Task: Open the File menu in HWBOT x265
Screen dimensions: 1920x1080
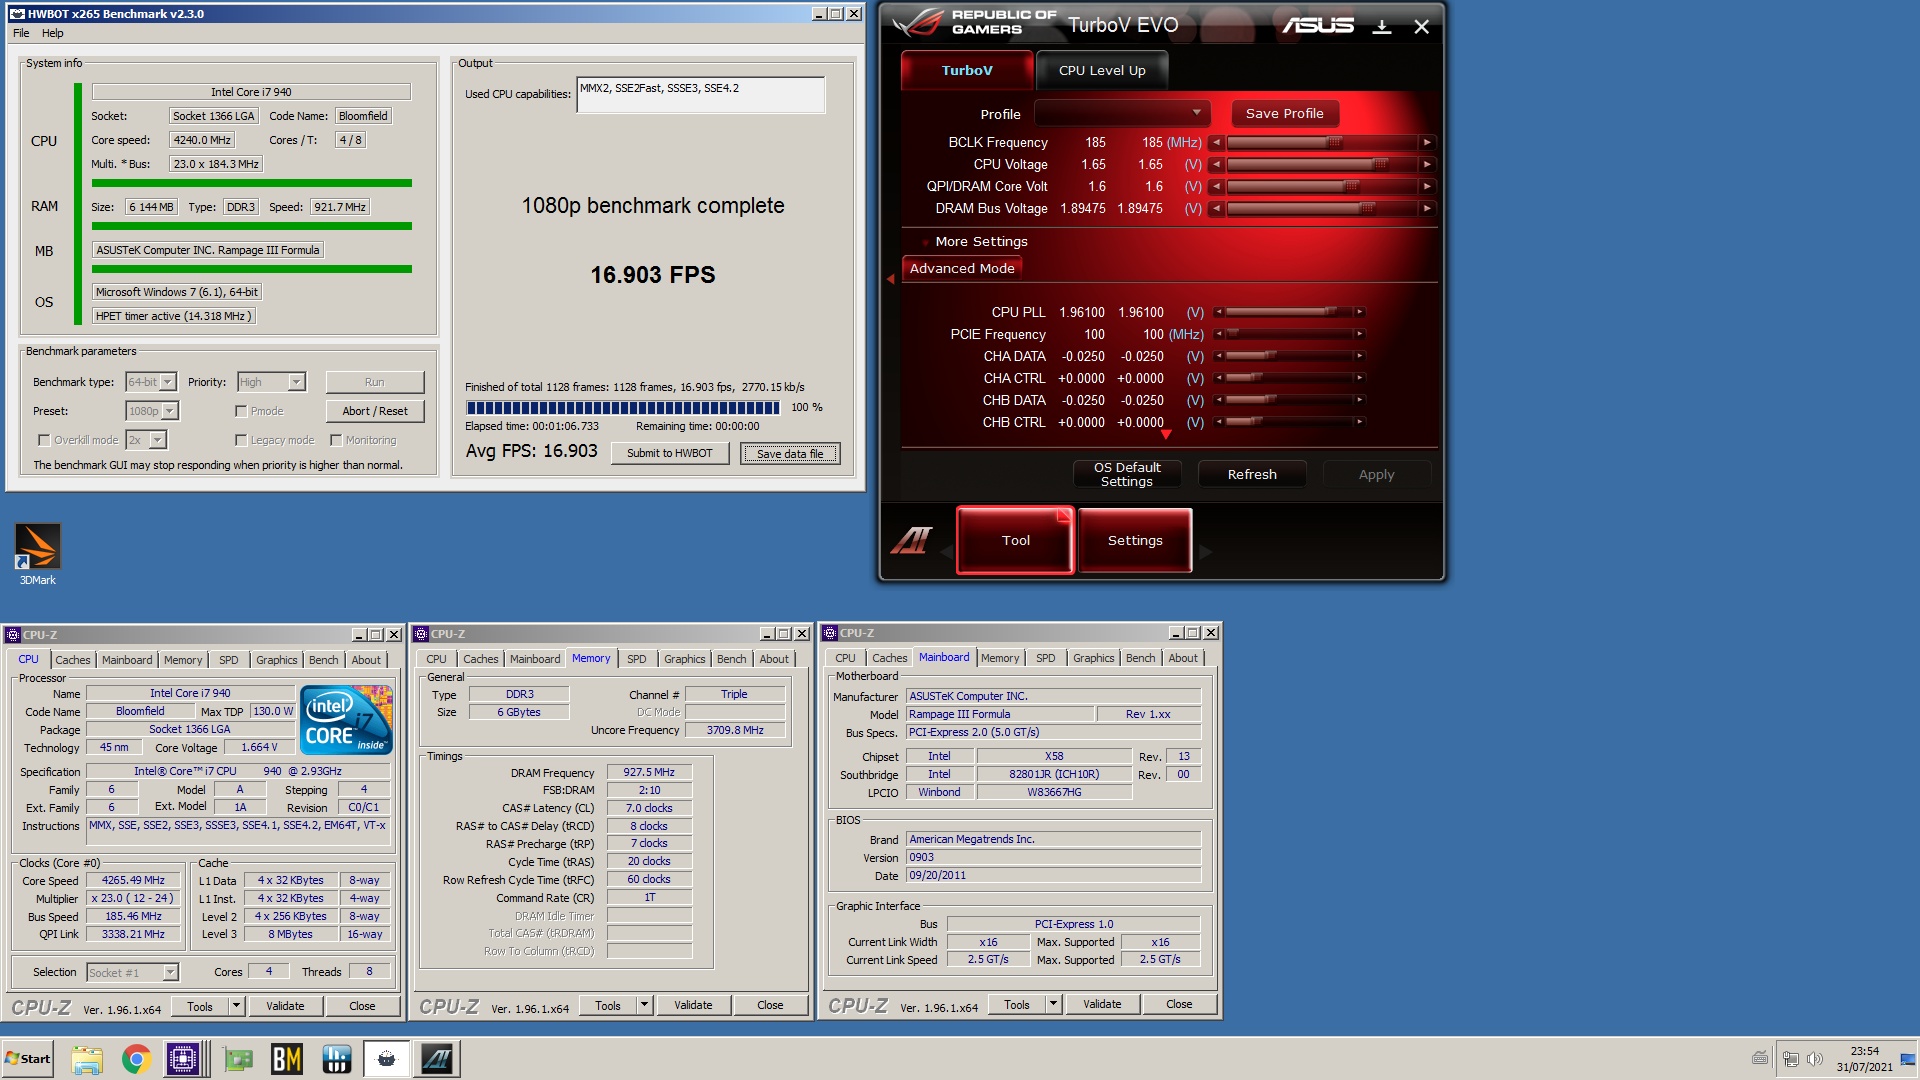Action: (21, 33)
